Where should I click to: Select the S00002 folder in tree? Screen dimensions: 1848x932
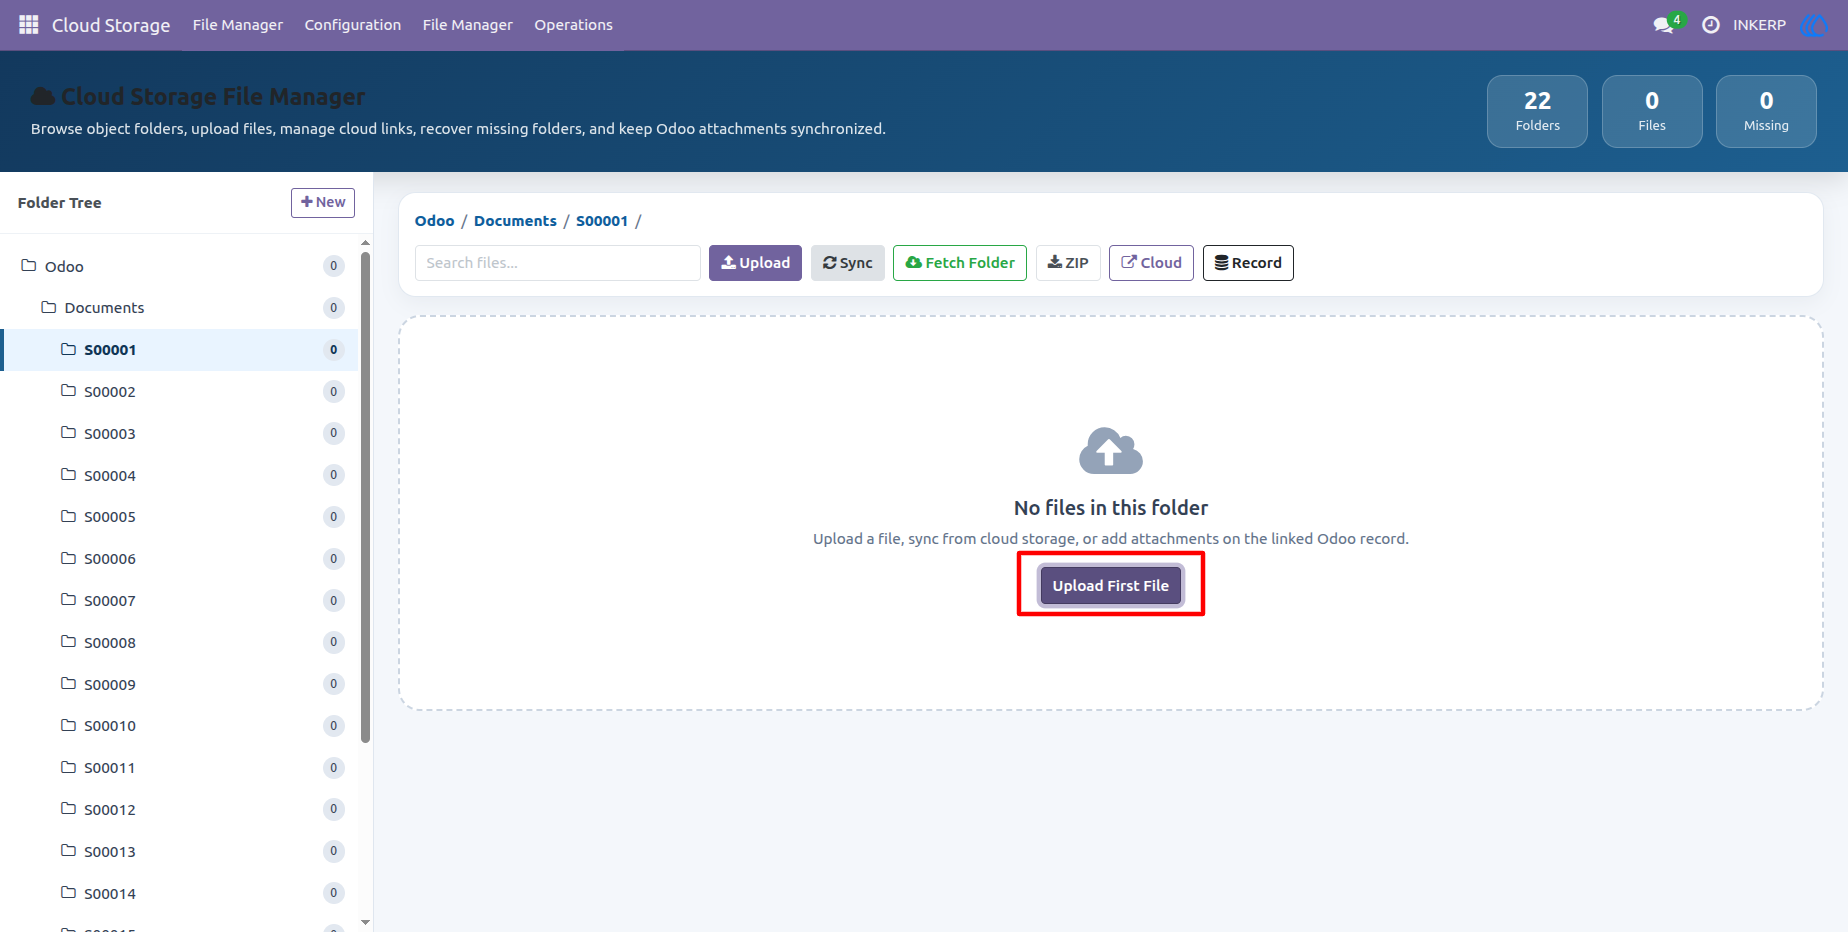pos(180,392)
